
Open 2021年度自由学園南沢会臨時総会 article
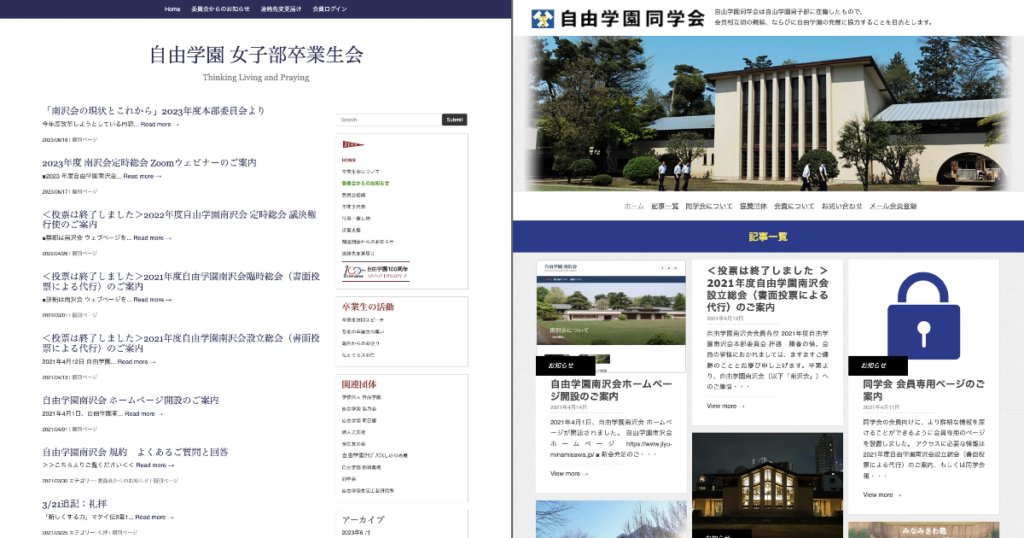pyautogui.click(x=182, y=281)
